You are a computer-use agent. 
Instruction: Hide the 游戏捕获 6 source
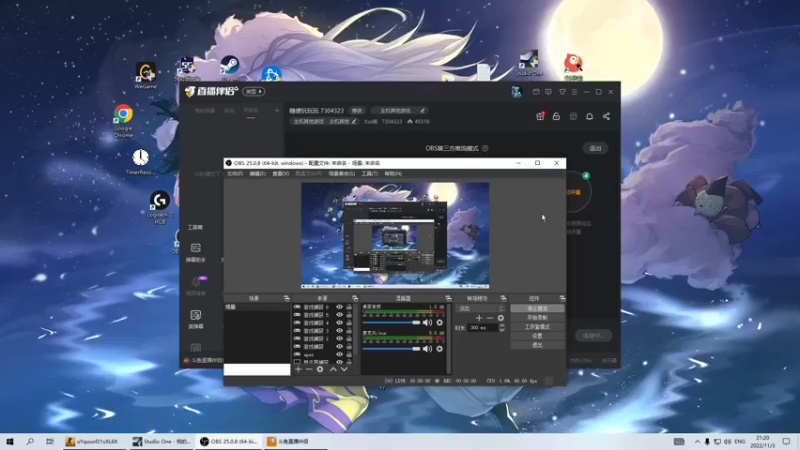[339, 307]
